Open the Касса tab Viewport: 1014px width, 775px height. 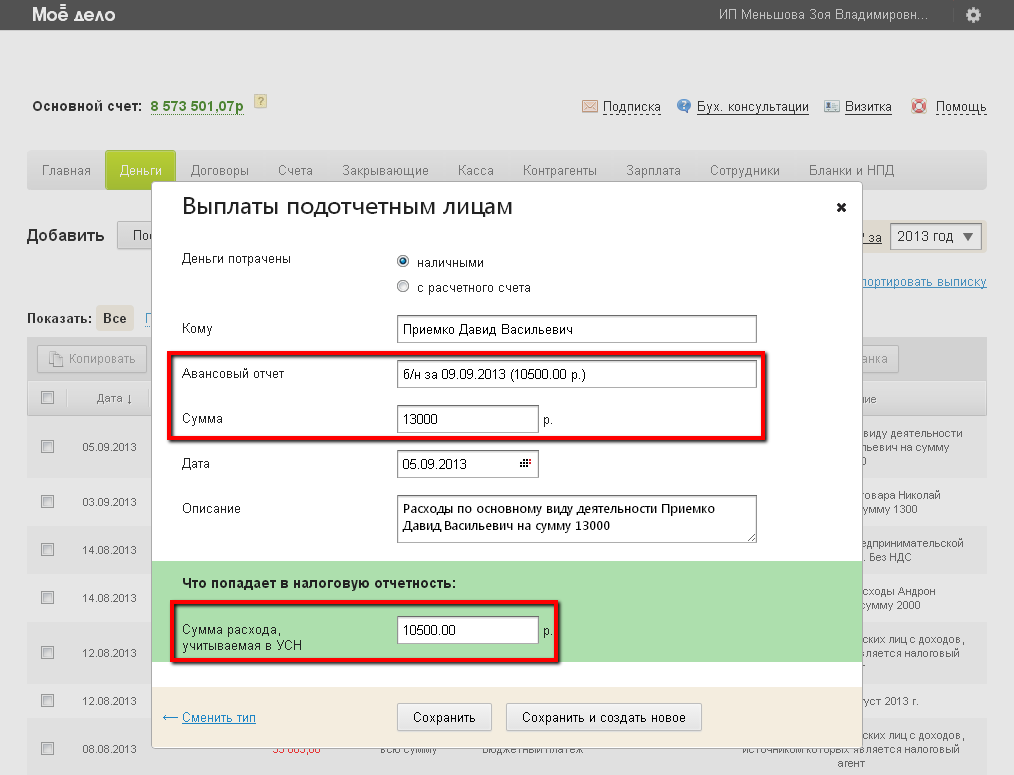tap(476, 170)
